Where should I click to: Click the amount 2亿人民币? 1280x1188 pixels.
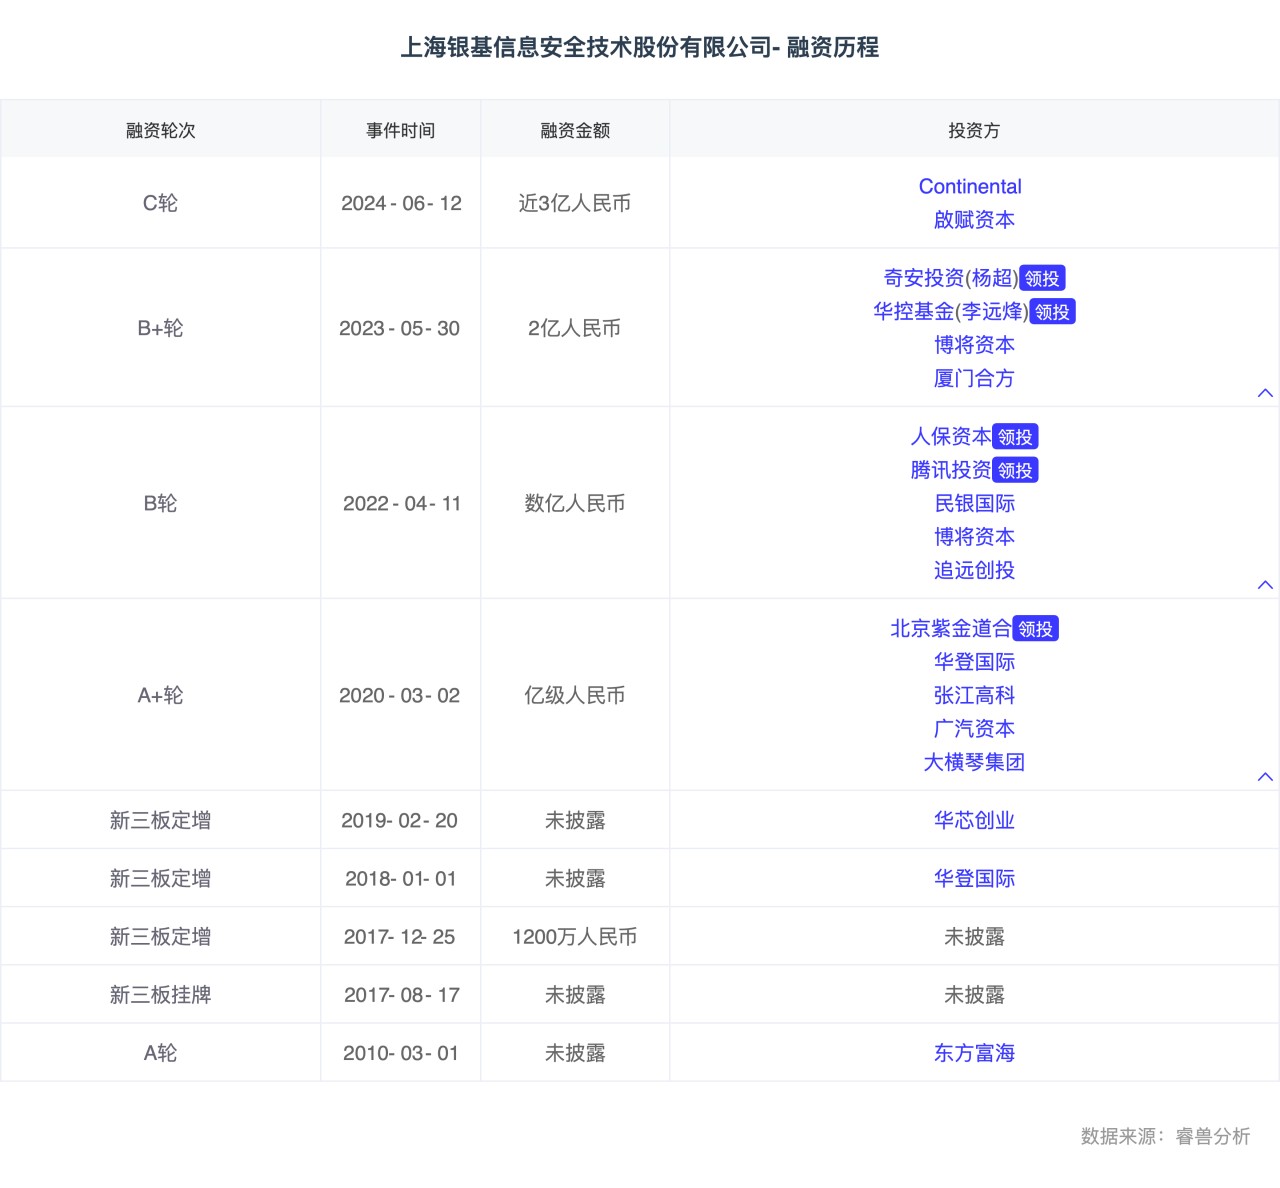(x=575, y=328)
